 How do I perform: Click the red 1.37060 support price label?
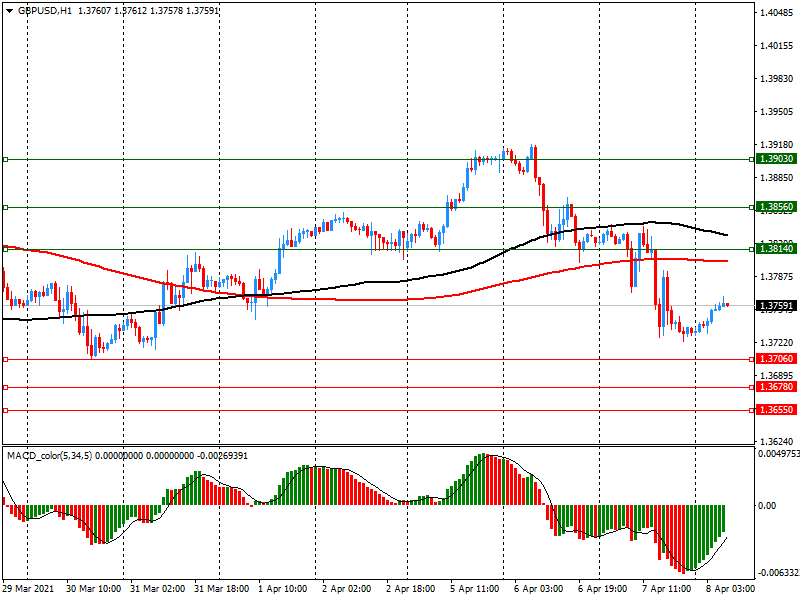(776, 359)
